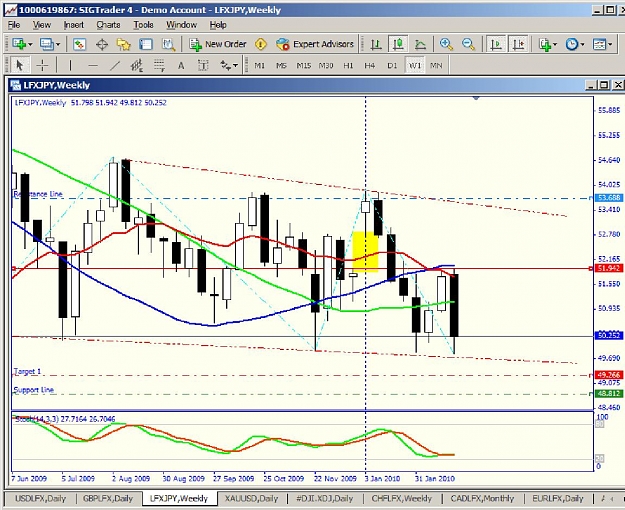
Task: Switch to H4 timeframe
Action: tap(369, 65)
